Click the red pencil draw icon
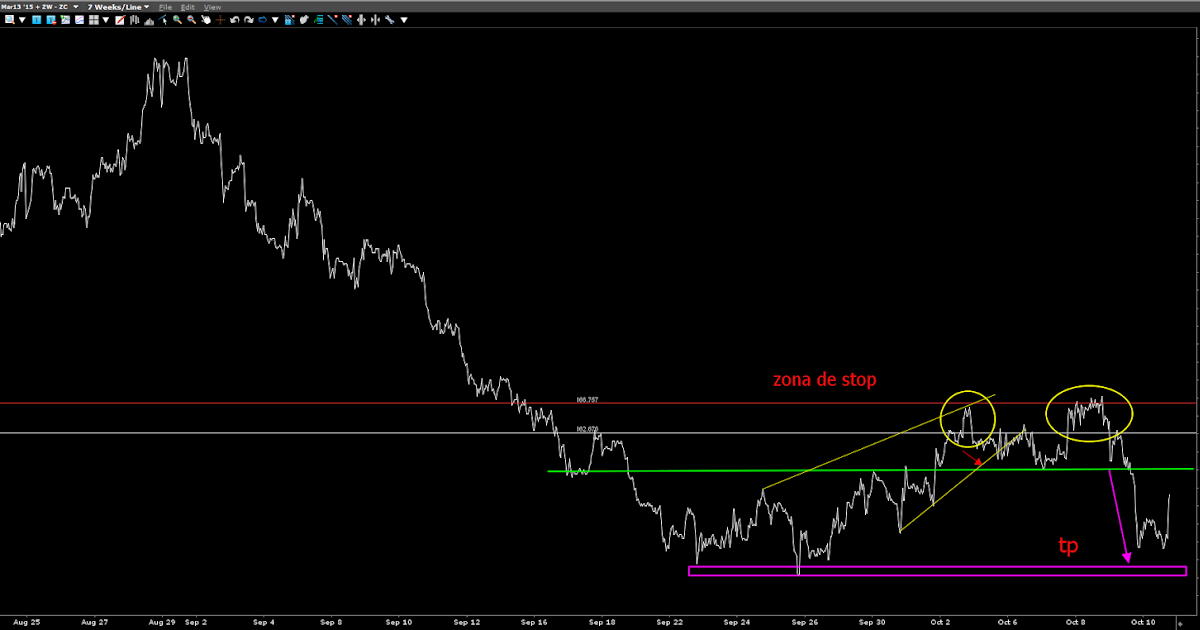 (x=120, y=19)
